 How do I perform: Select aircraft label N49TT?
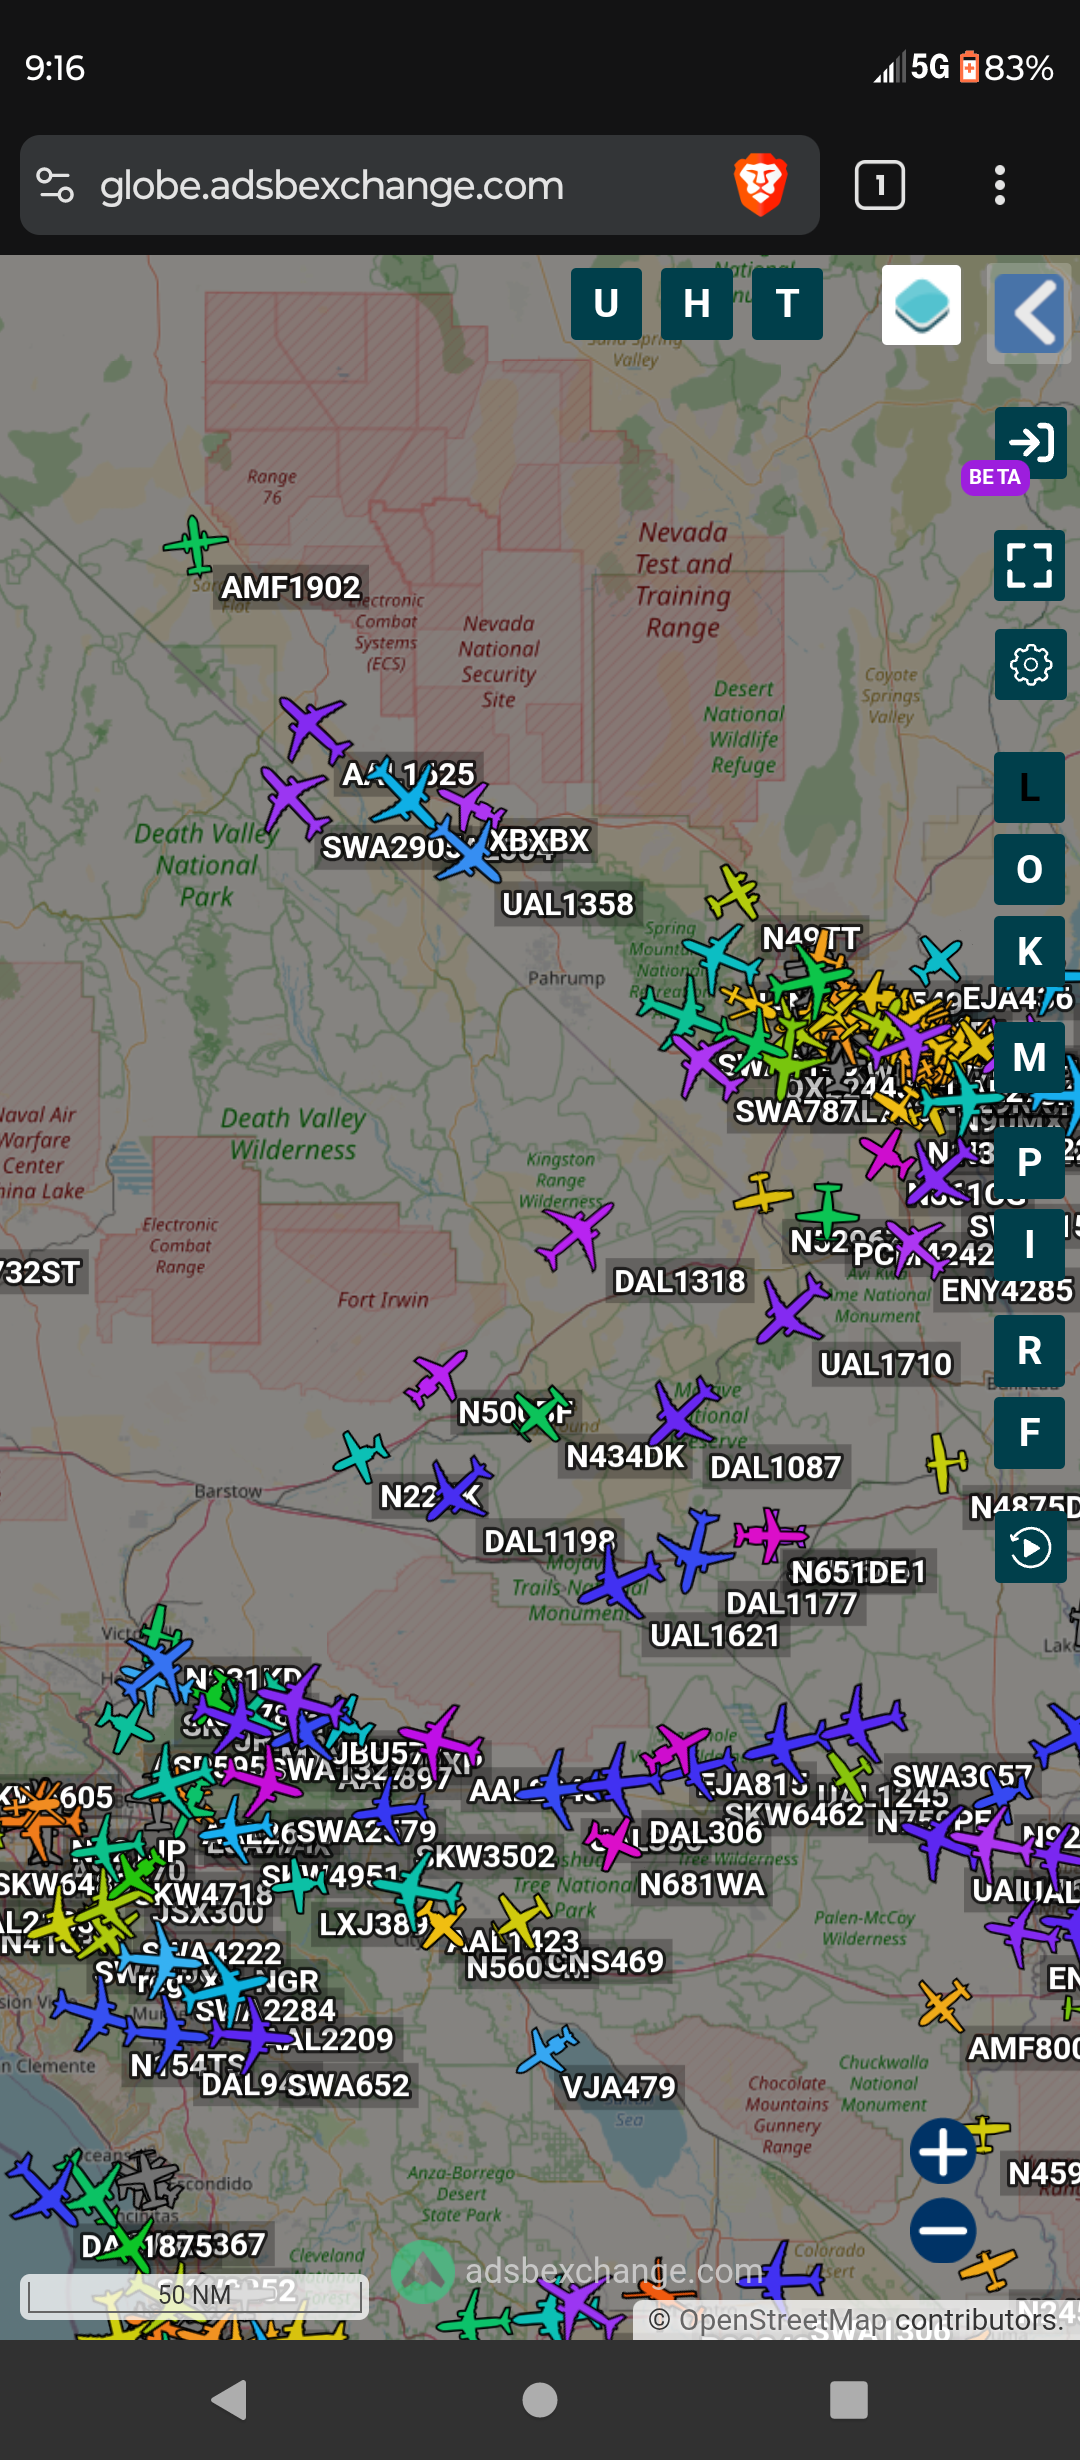pos(811,938)
